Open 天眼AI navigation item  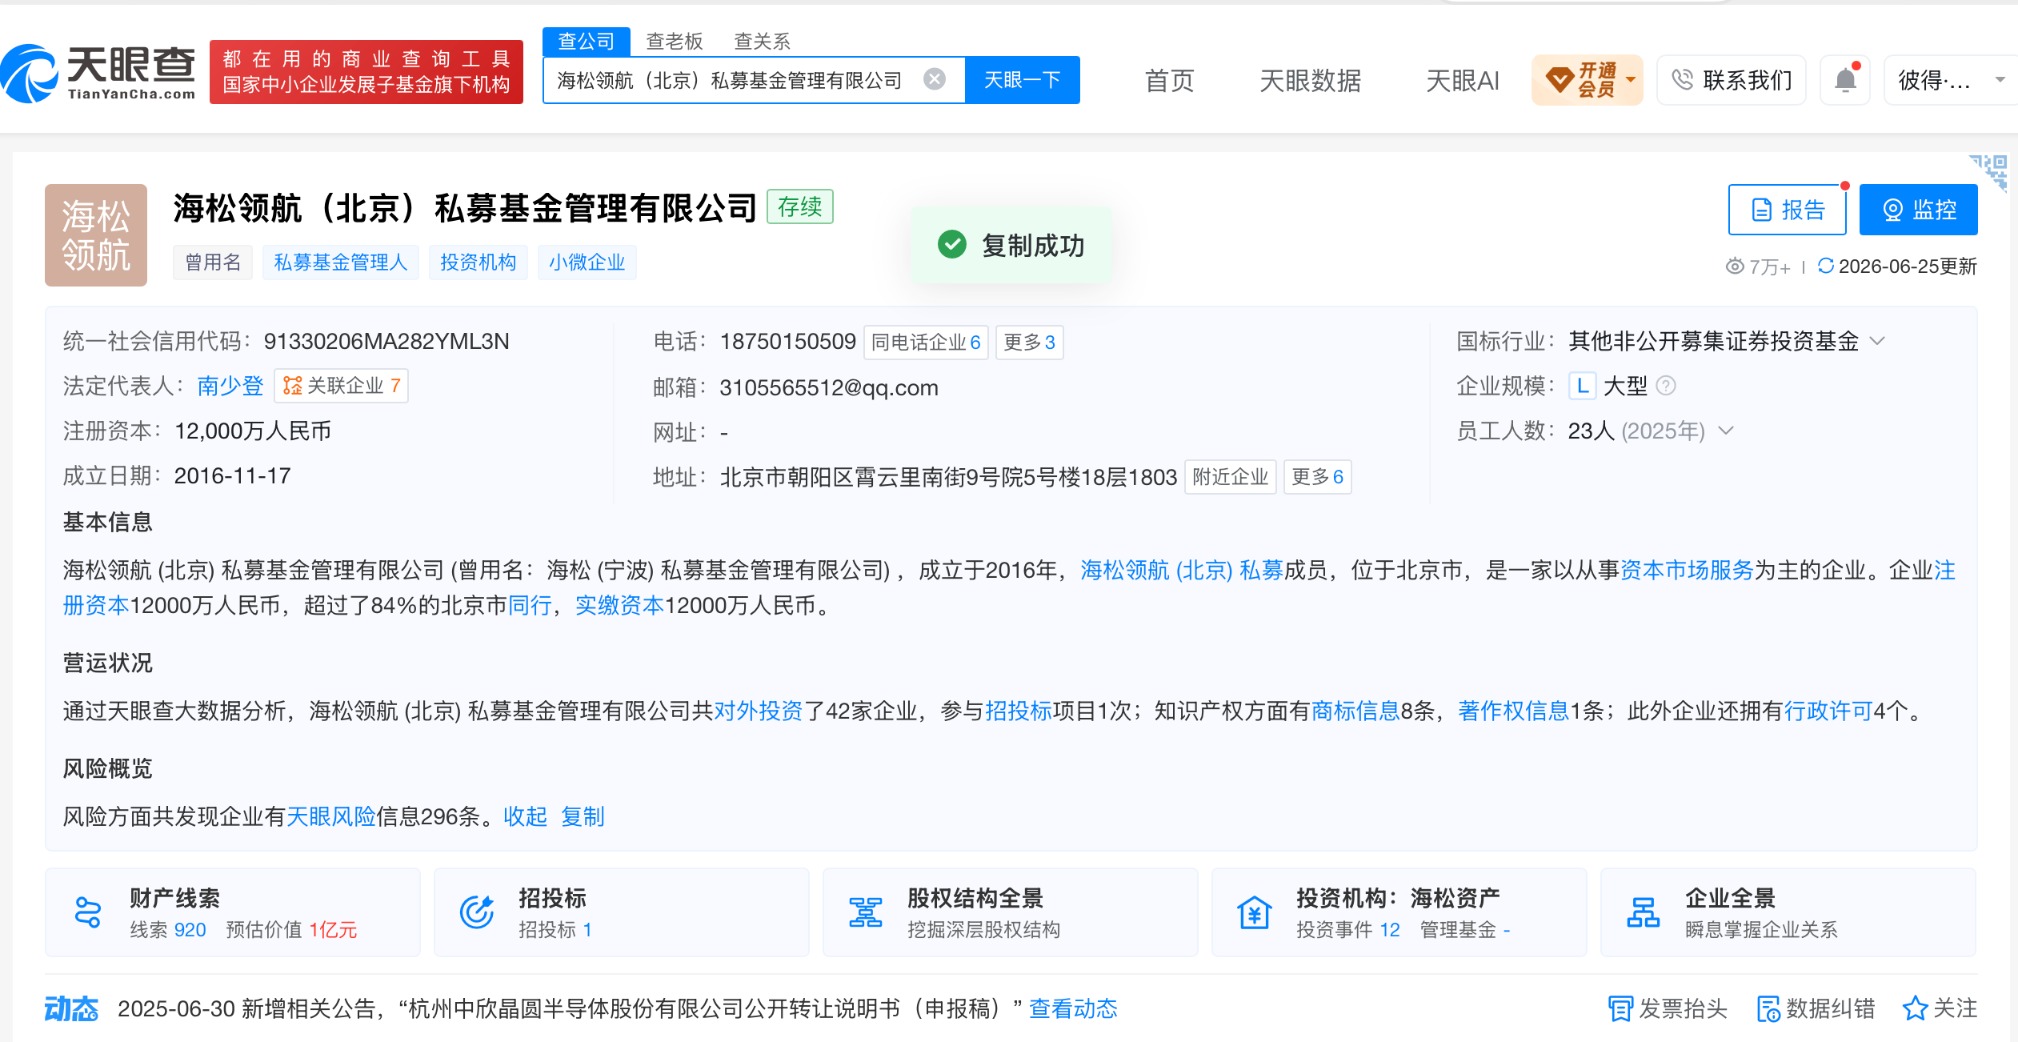(1462, 80)
